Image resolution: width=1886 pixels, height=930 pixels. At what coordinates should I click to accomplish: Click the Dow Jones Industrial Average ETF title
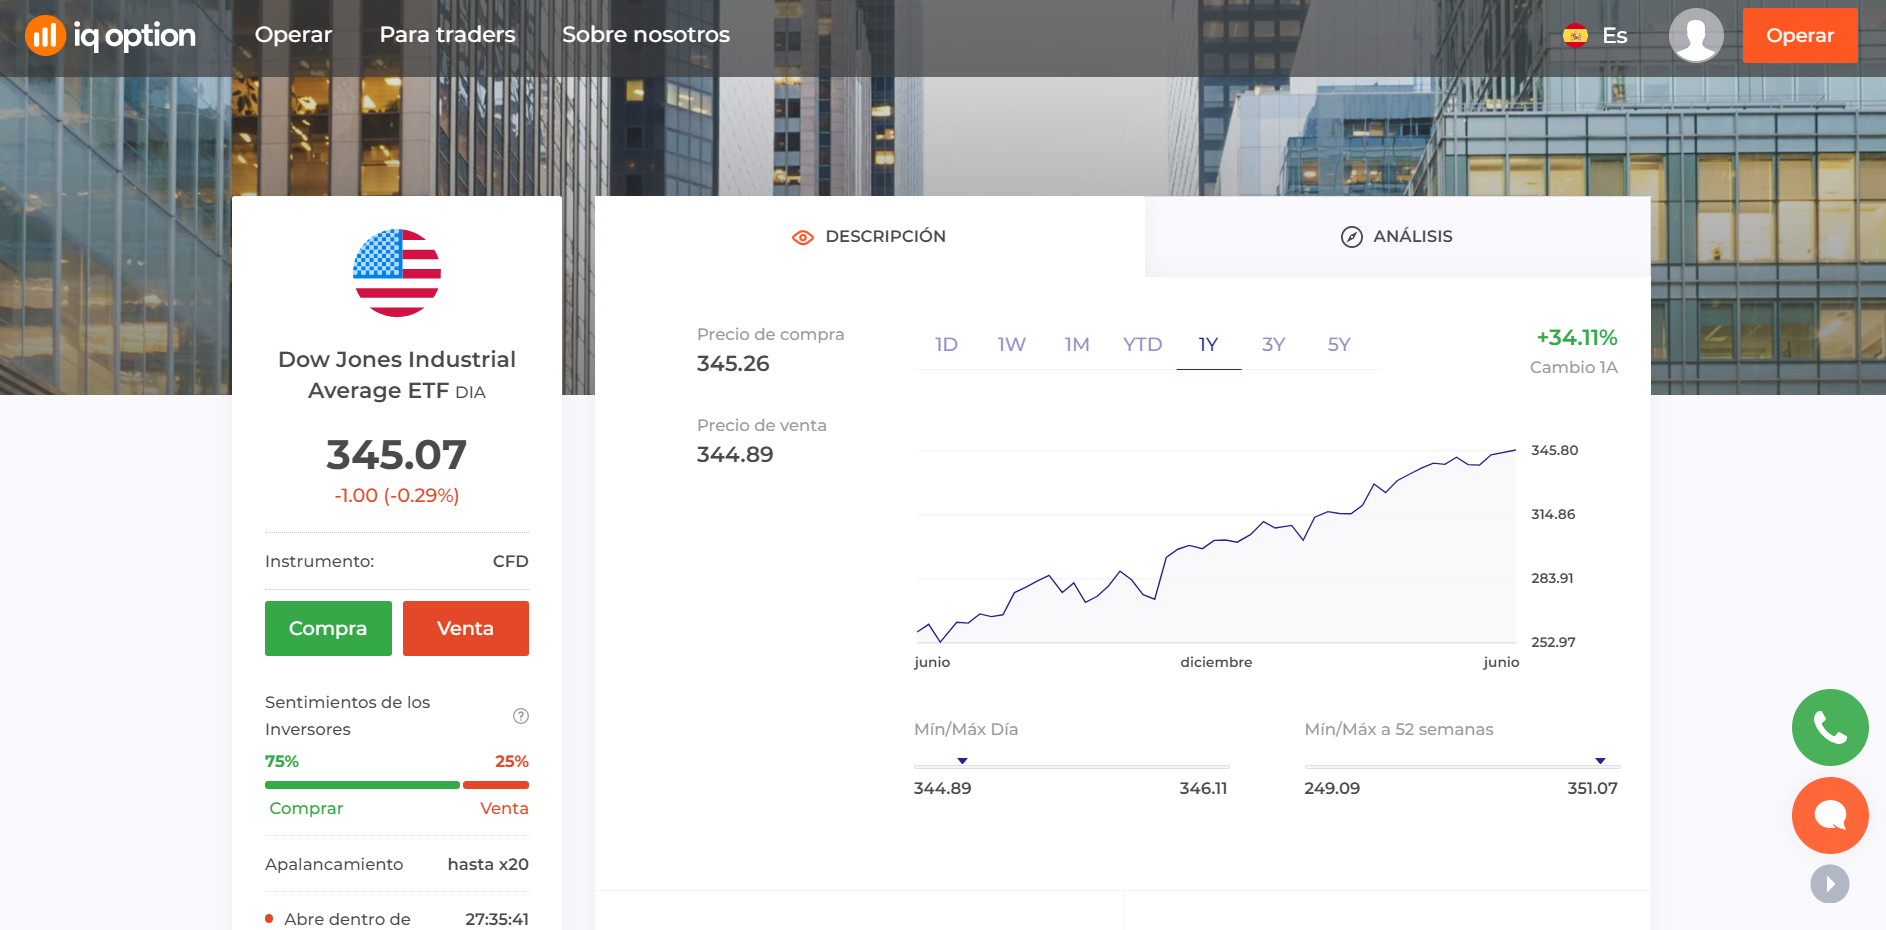coord(397,375)
